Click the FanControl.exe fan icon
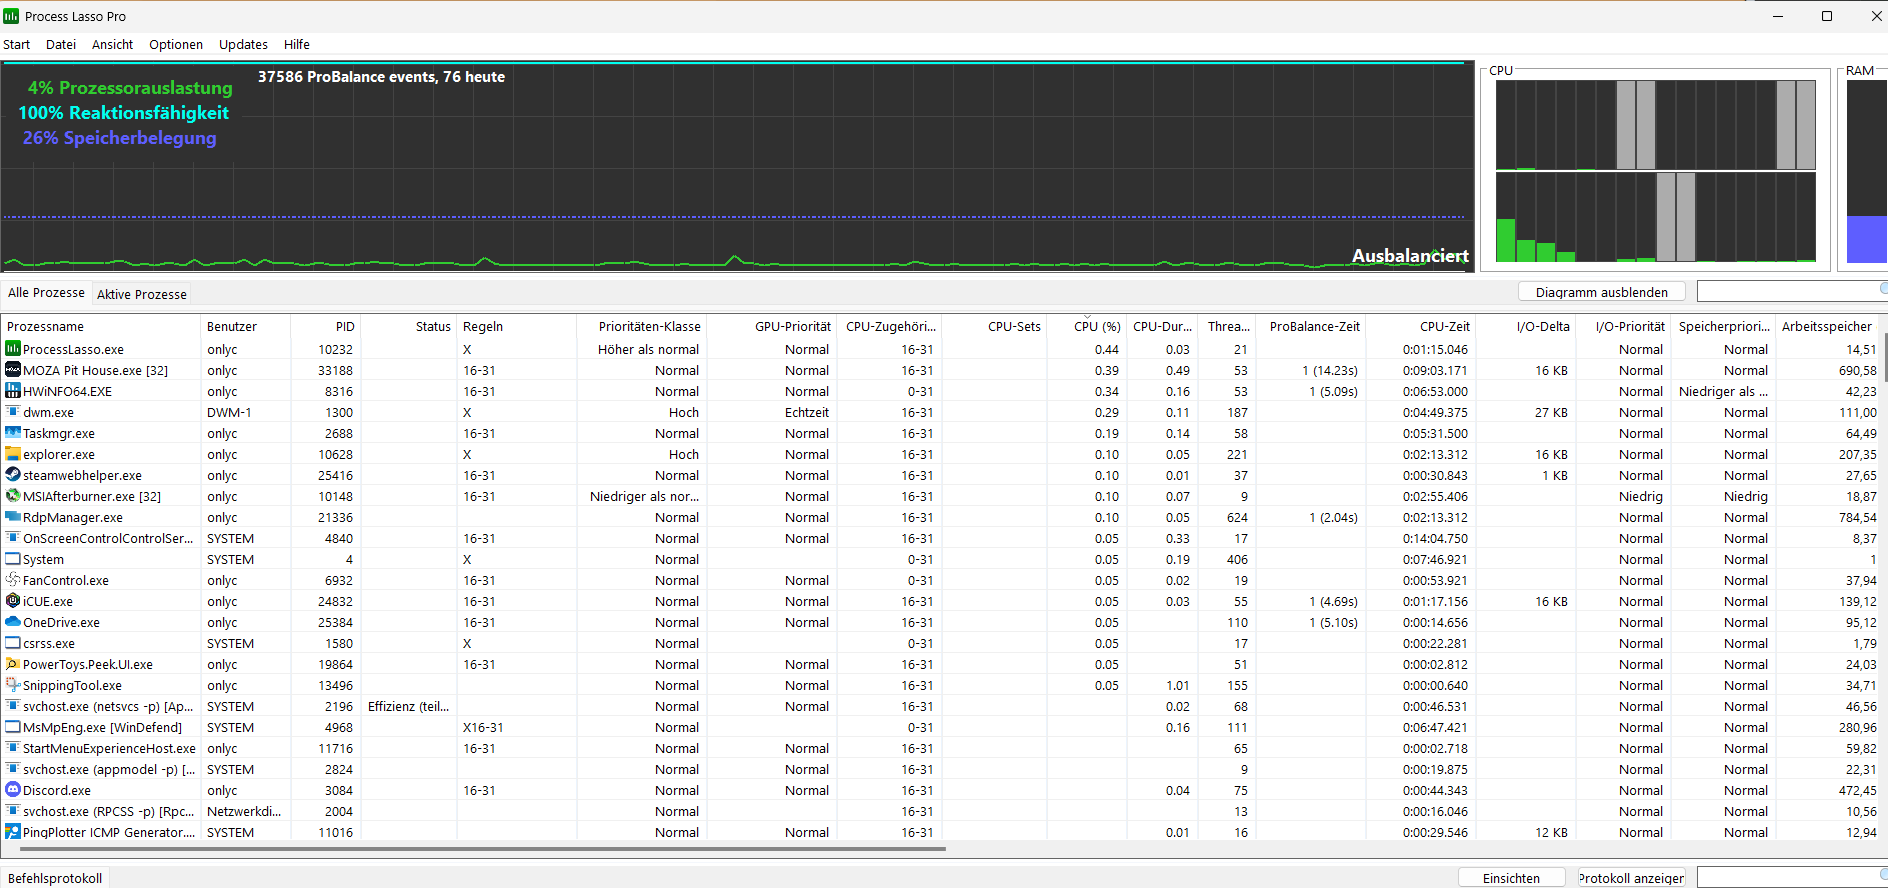The width and height of the screenshot is (1888, 888). pyautogui.click(x=13, y=580)
